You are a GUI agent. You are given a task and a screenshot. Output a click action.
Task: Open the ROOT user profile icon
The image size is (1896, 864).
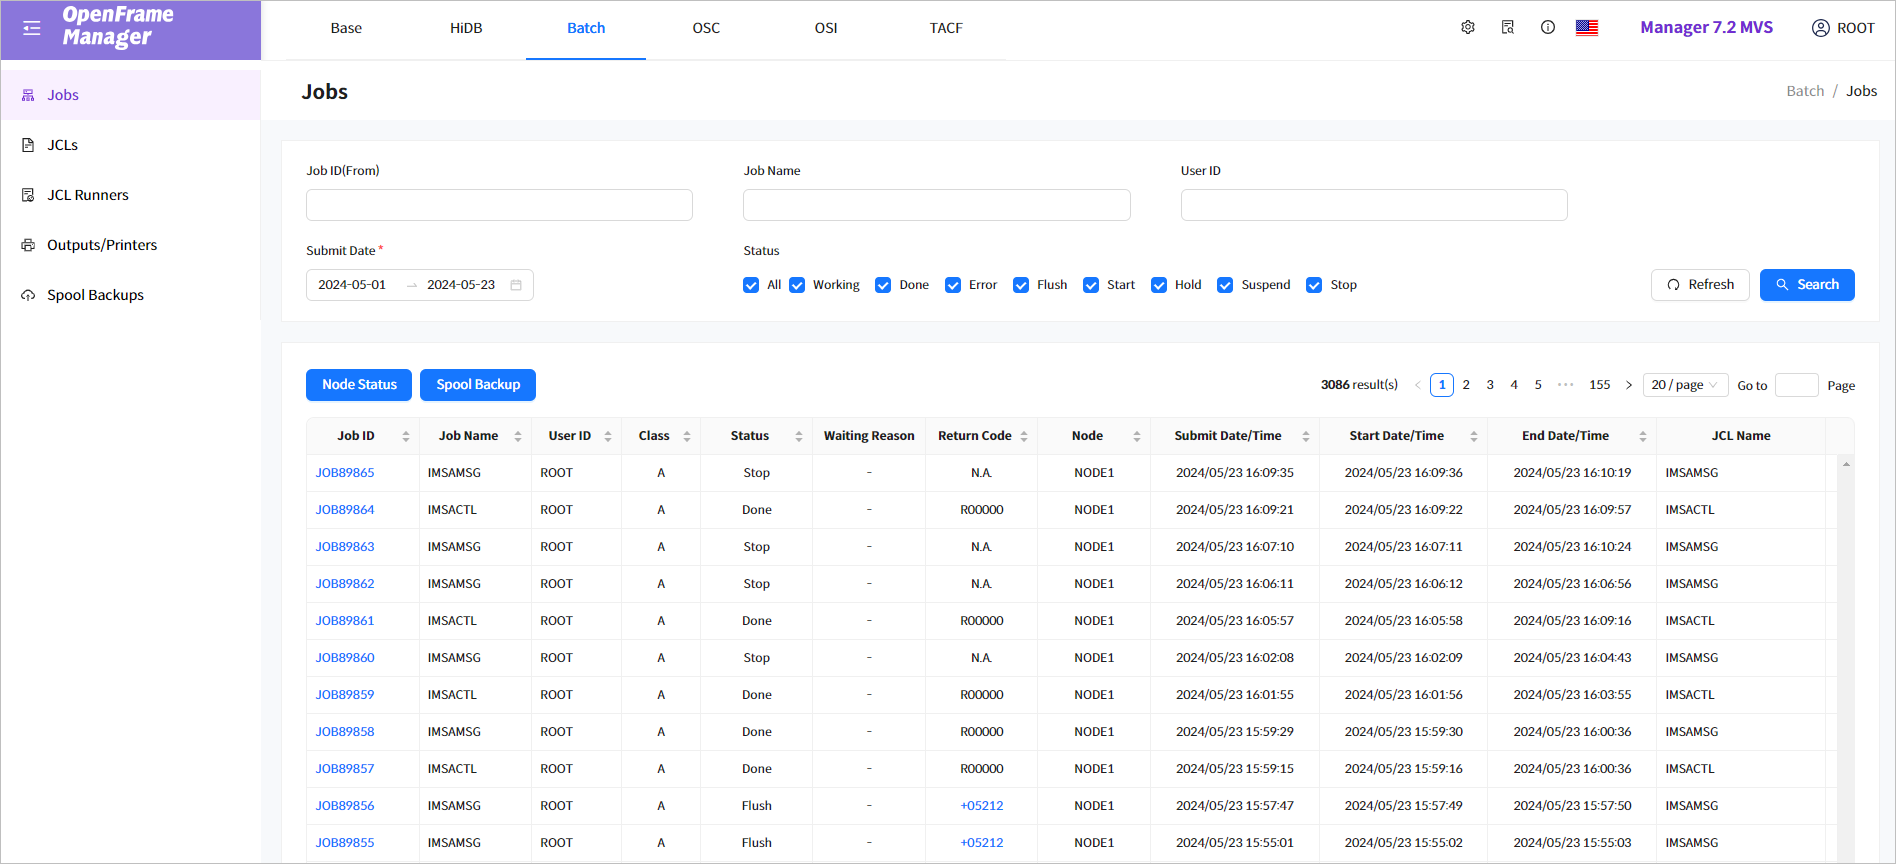(1821, 28)
